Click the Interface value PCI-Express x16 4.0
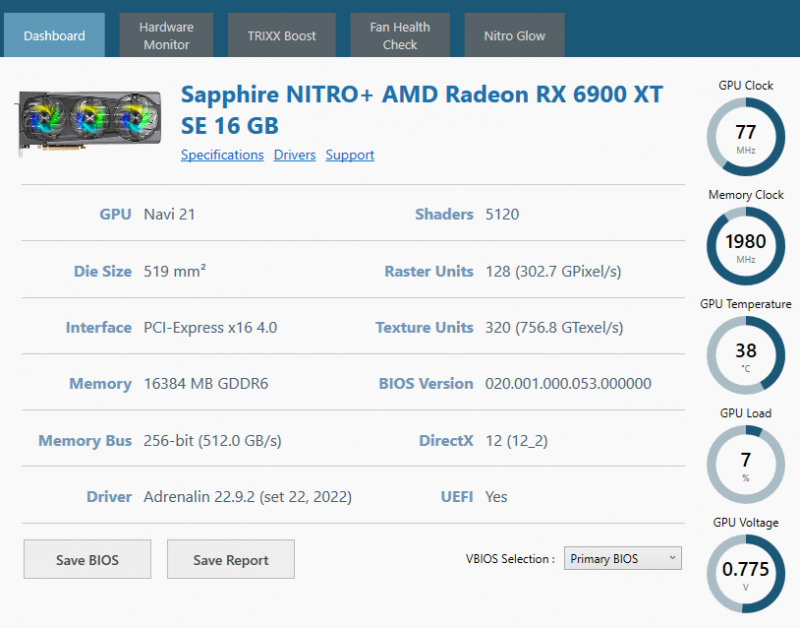Image resolution: width=800 pixels, height=628 pixels. point(210,327)
